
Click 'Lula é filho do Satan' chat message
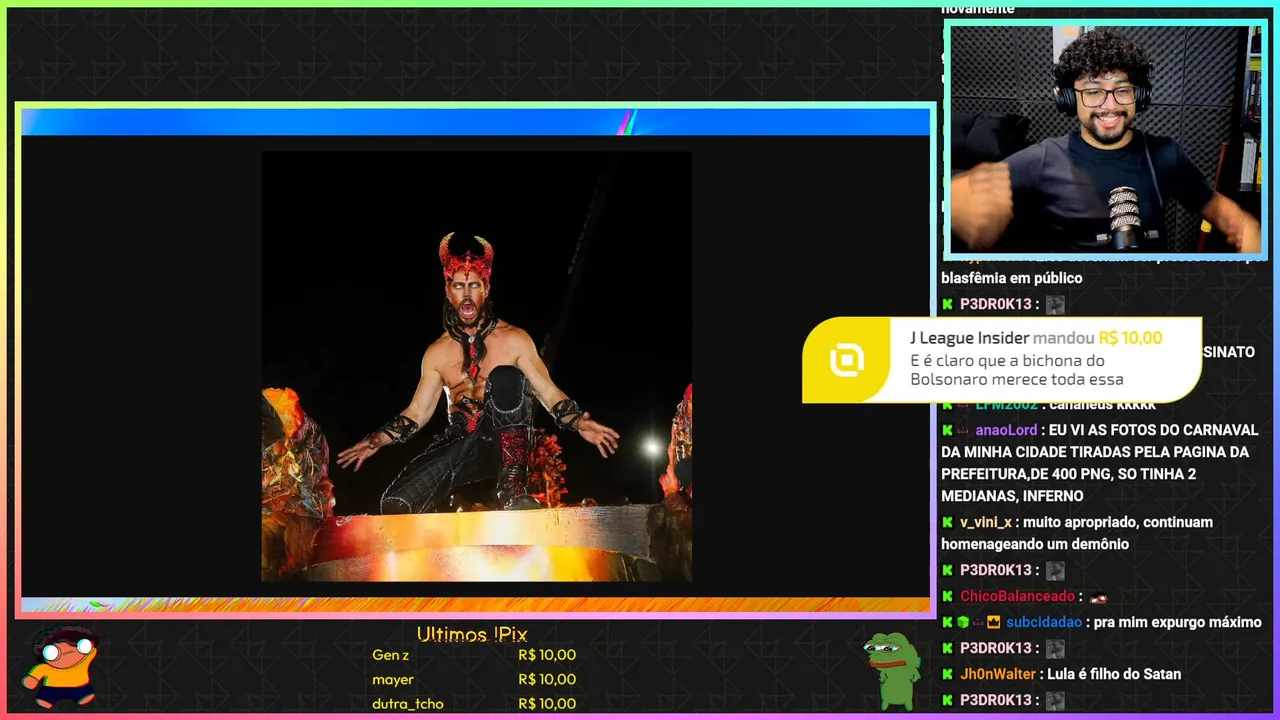pyautogui.click(x=1115, y=674)
